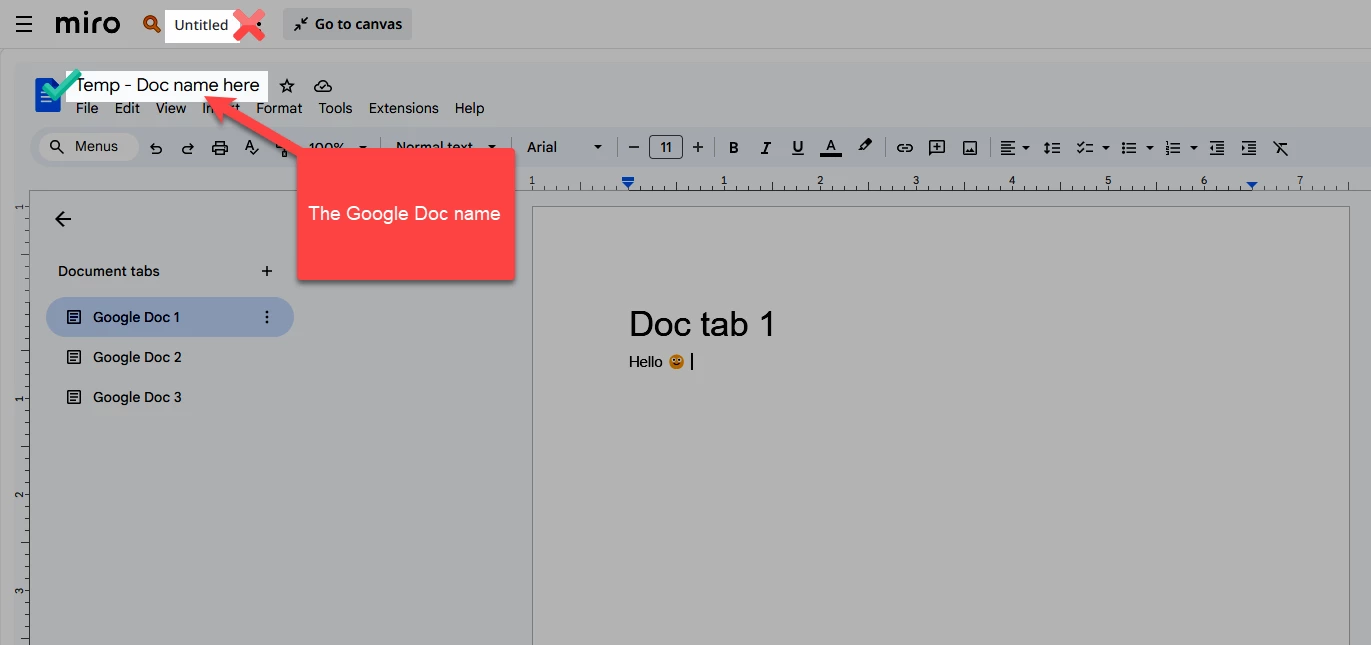
Task: Click the left indent marker on ruler
Action: 628,182
